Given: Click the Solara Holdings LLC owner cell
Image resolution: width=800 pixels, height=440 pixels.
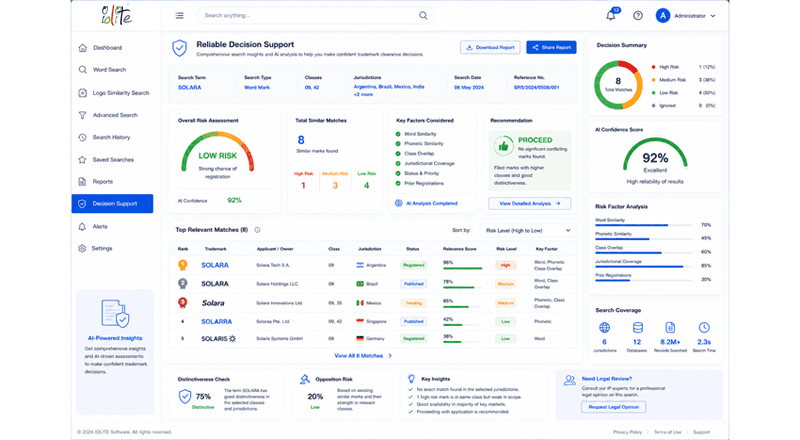Looking at the screenshot, I should [x=277, y=284].
